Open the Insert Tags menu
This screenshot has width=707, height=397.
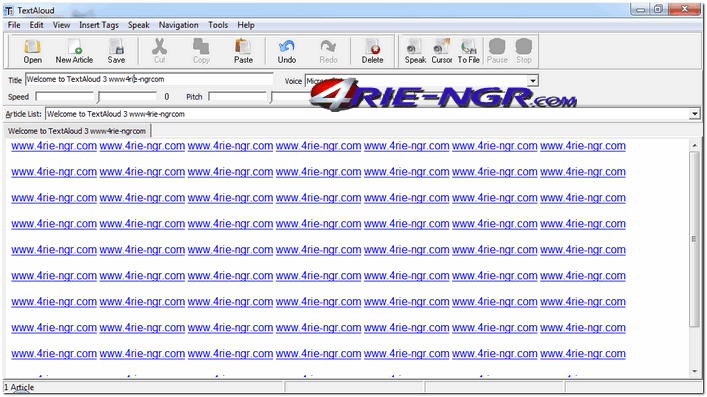click(99, 25)
